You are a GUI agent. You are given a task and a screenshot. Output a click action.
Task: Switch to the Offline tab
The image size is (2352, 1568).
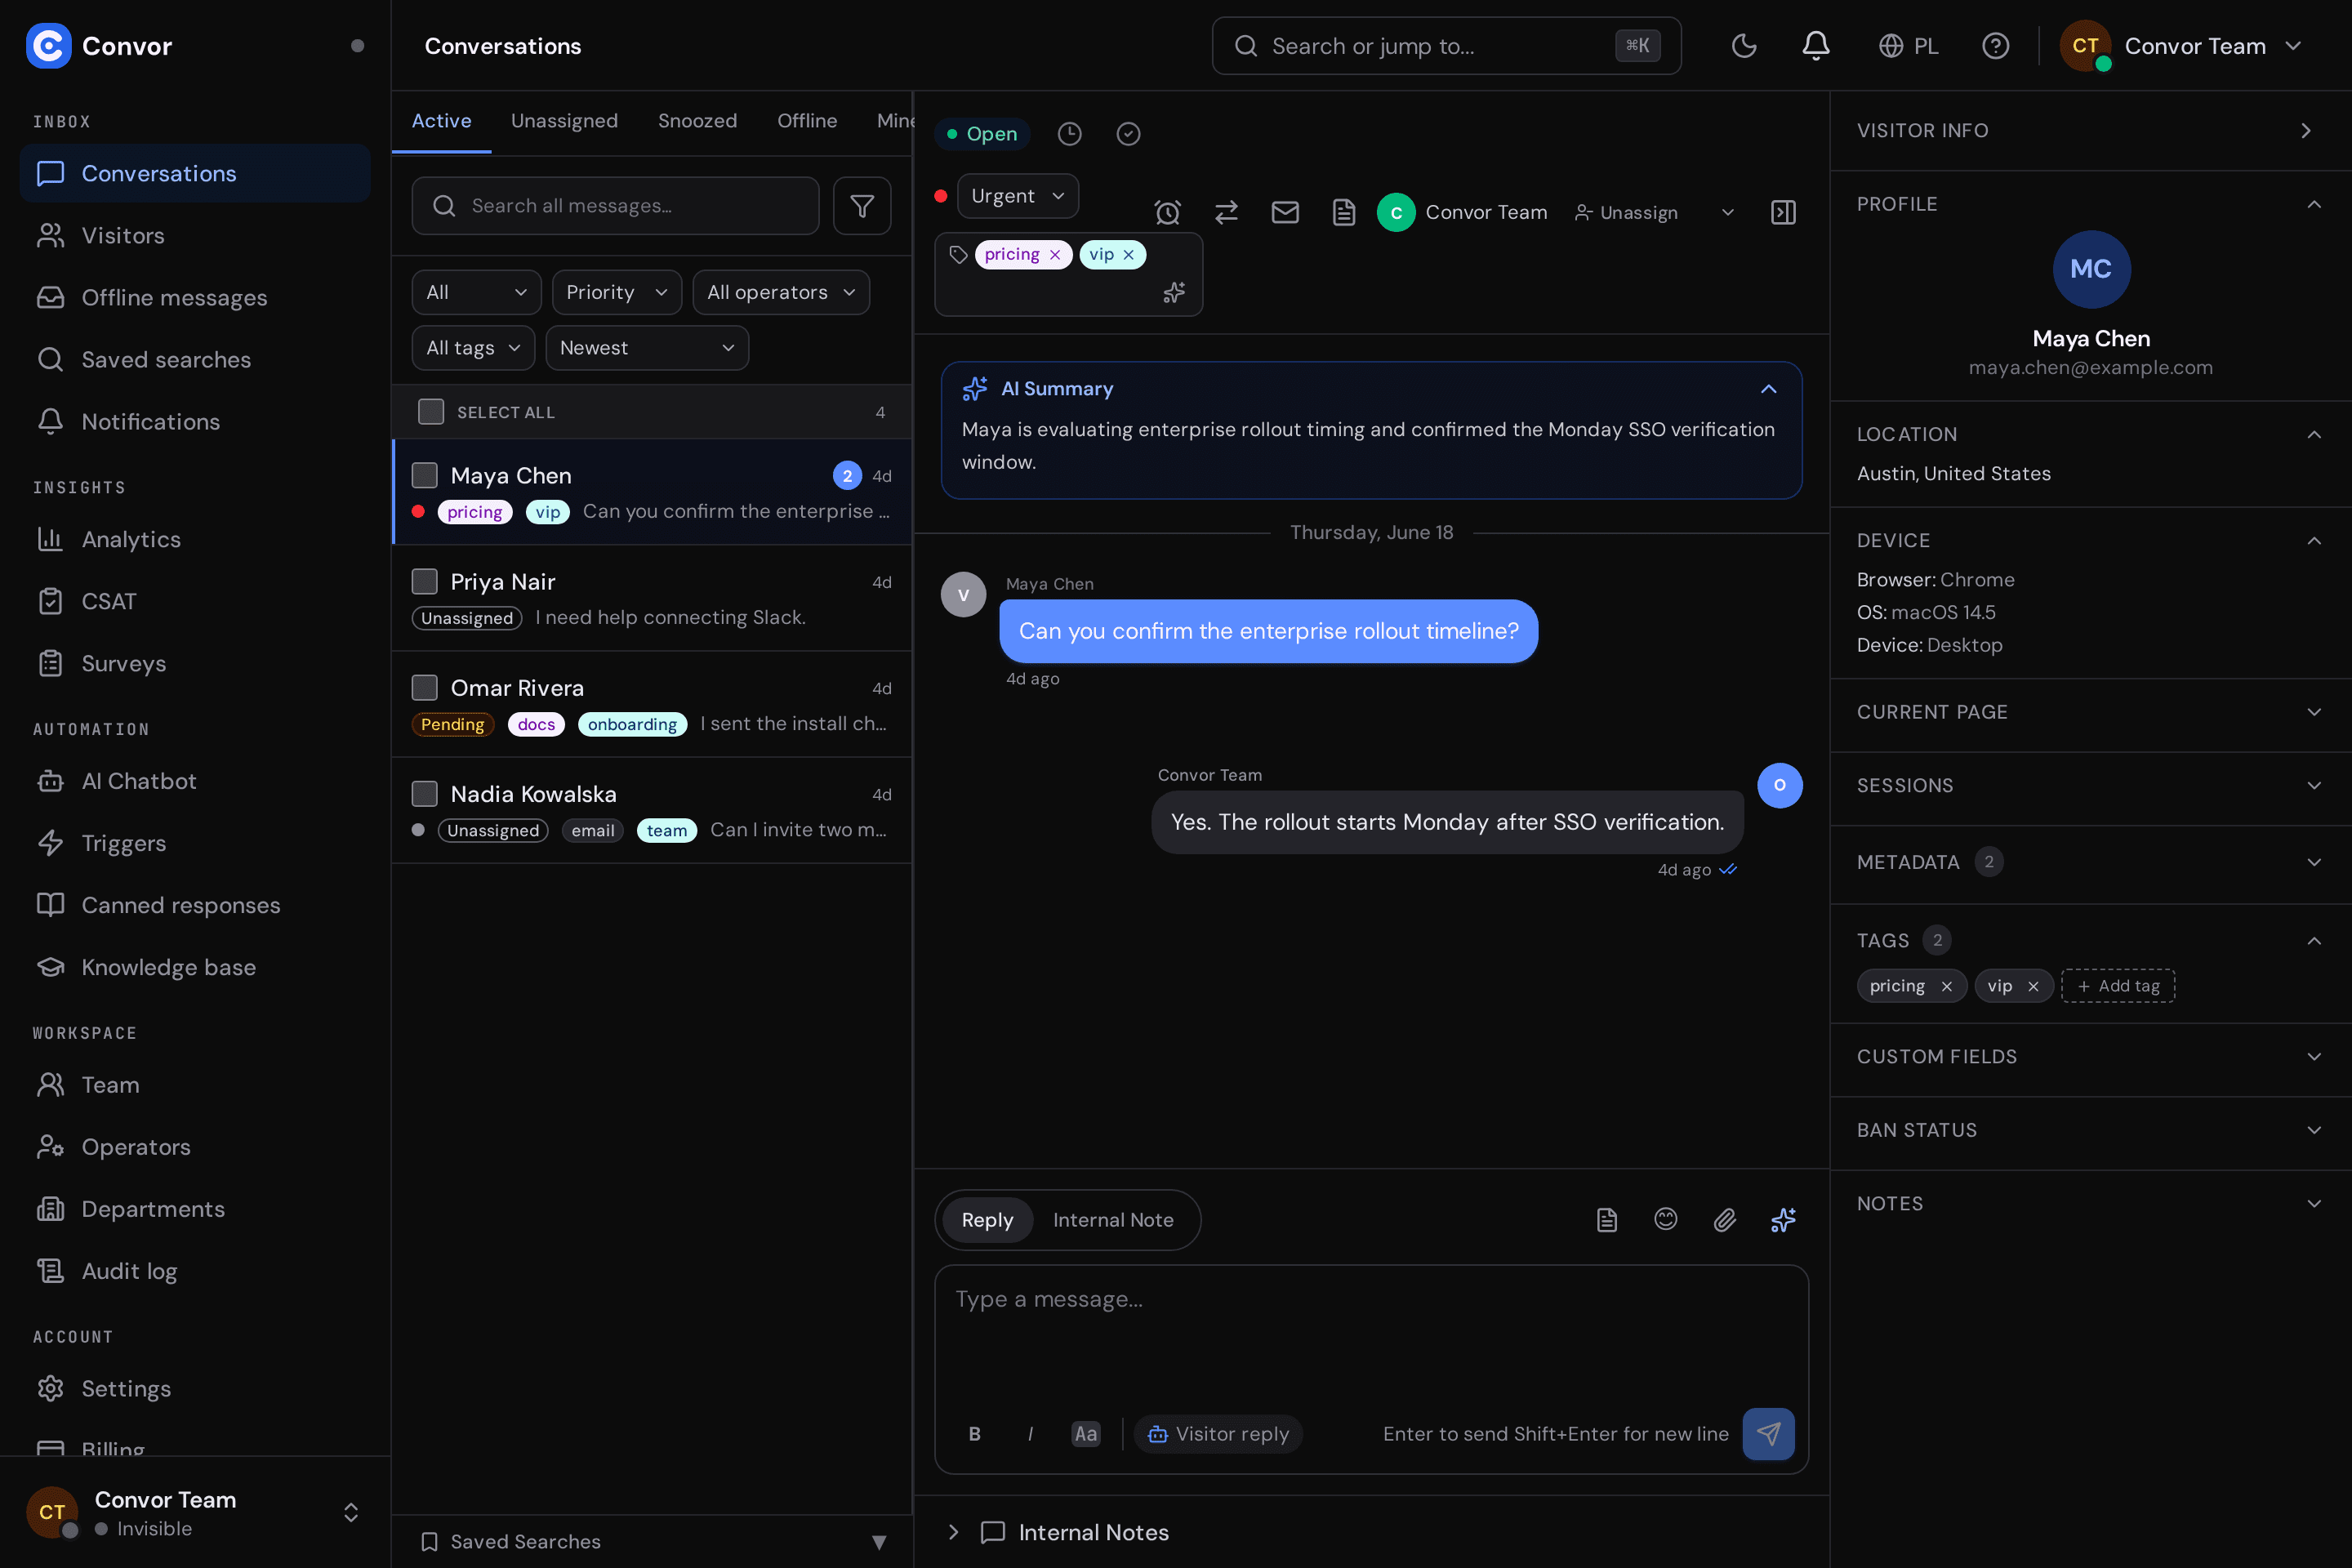tap(807, 121)
